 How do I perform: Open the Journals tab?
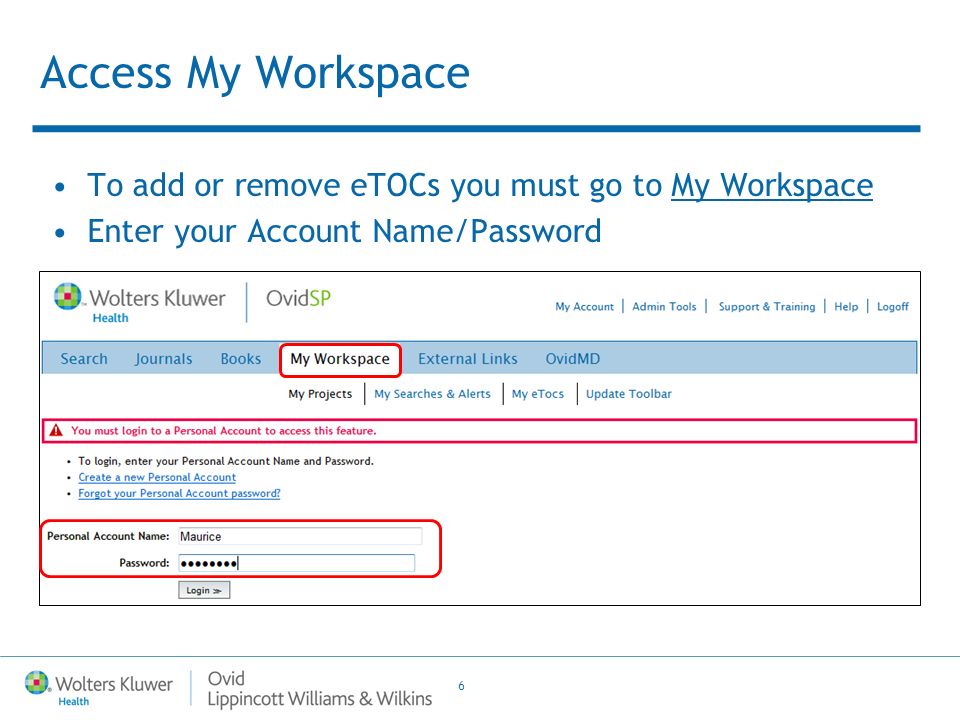[163, 359]
